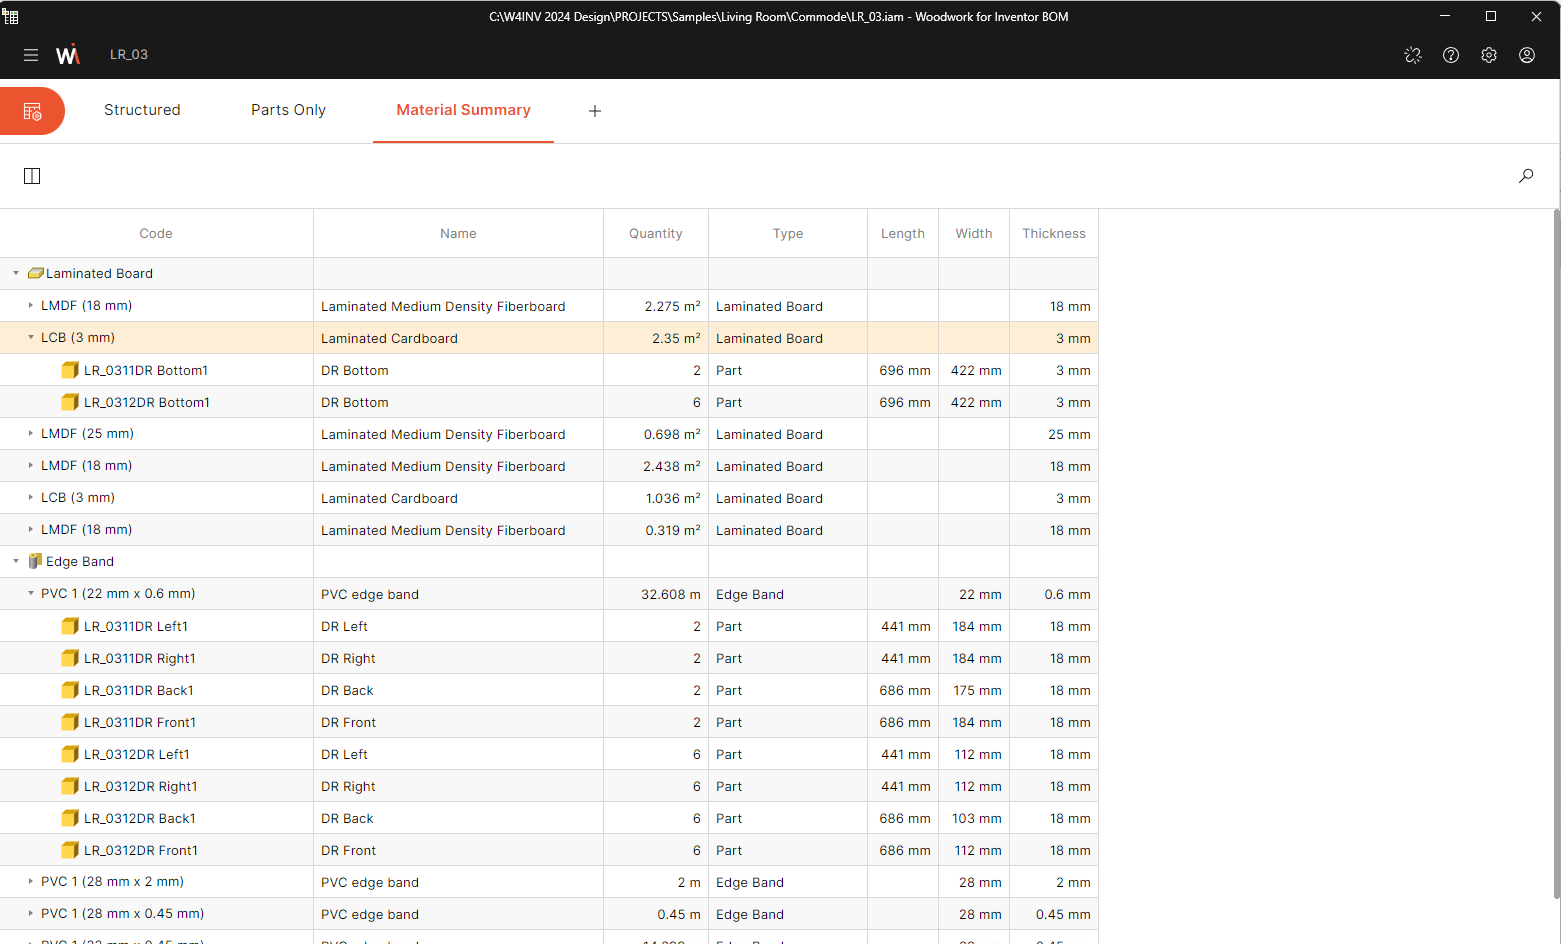Click the Edge Band category icon
This screenshot has width=1561, height=944.
click(x=36, y=561)
